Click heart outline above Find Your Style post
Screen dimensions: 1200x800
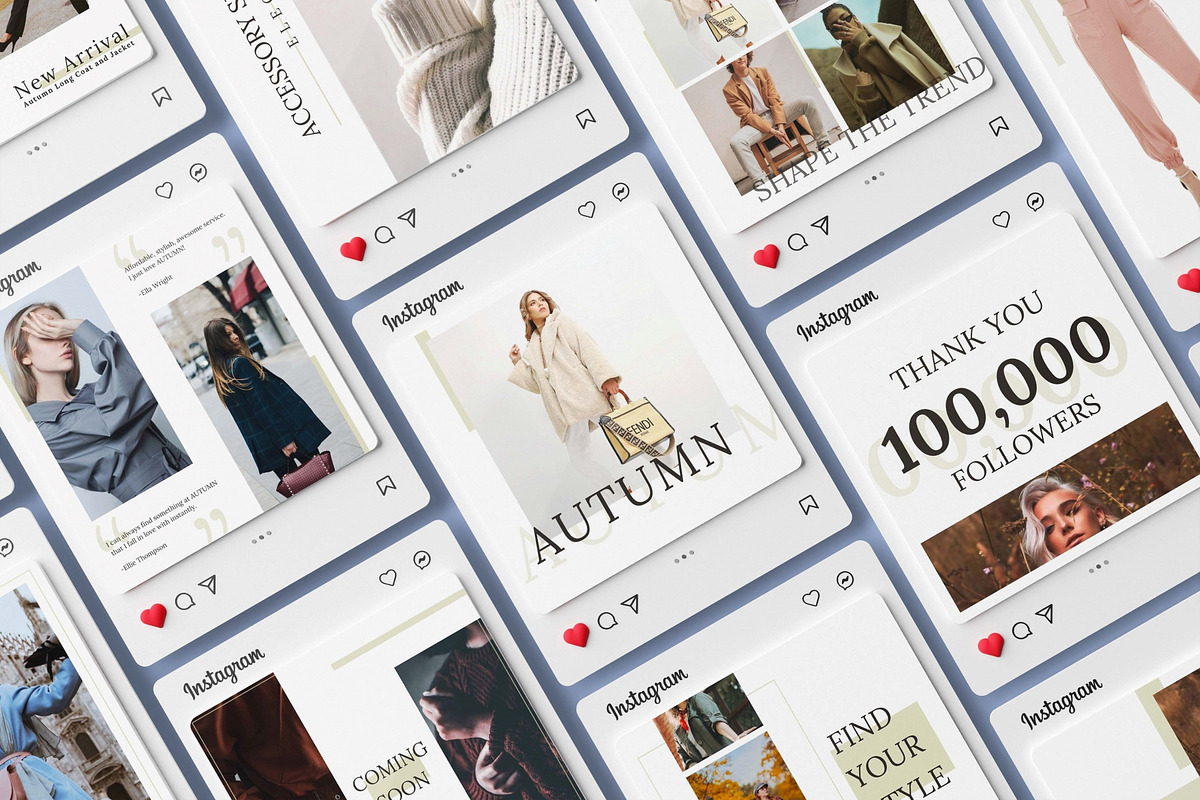point(811,598)
